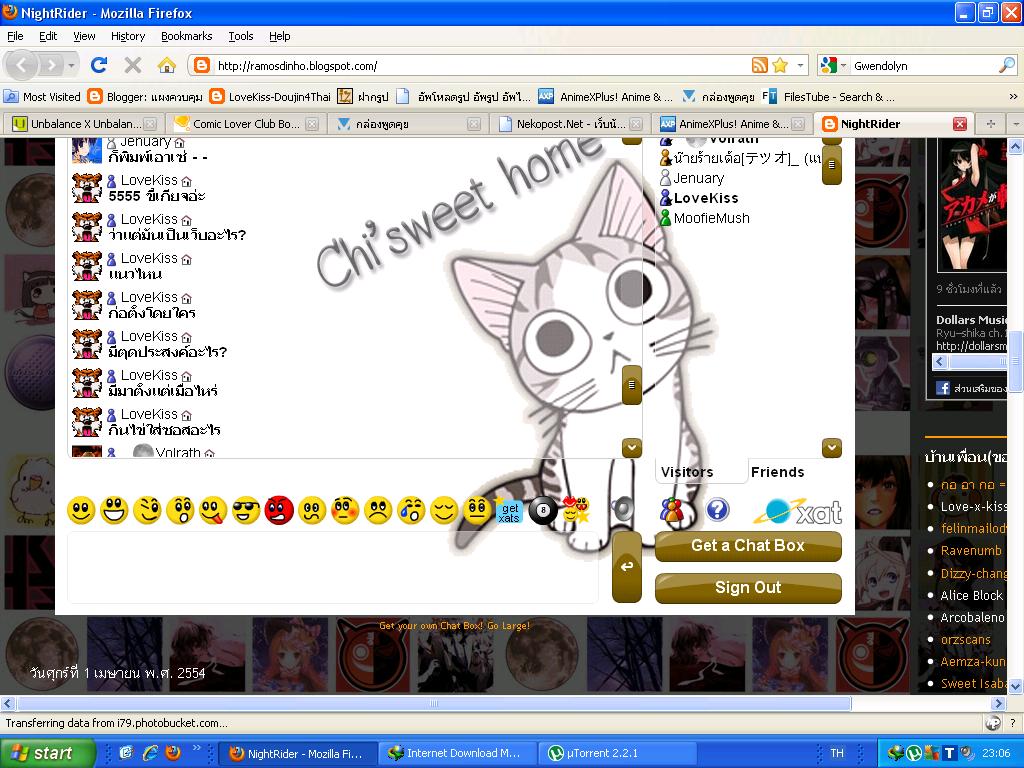This screenshot has width=1024, height=768.
Task: Open the Ravenumb blog link
Action: [x=970, y=551]
